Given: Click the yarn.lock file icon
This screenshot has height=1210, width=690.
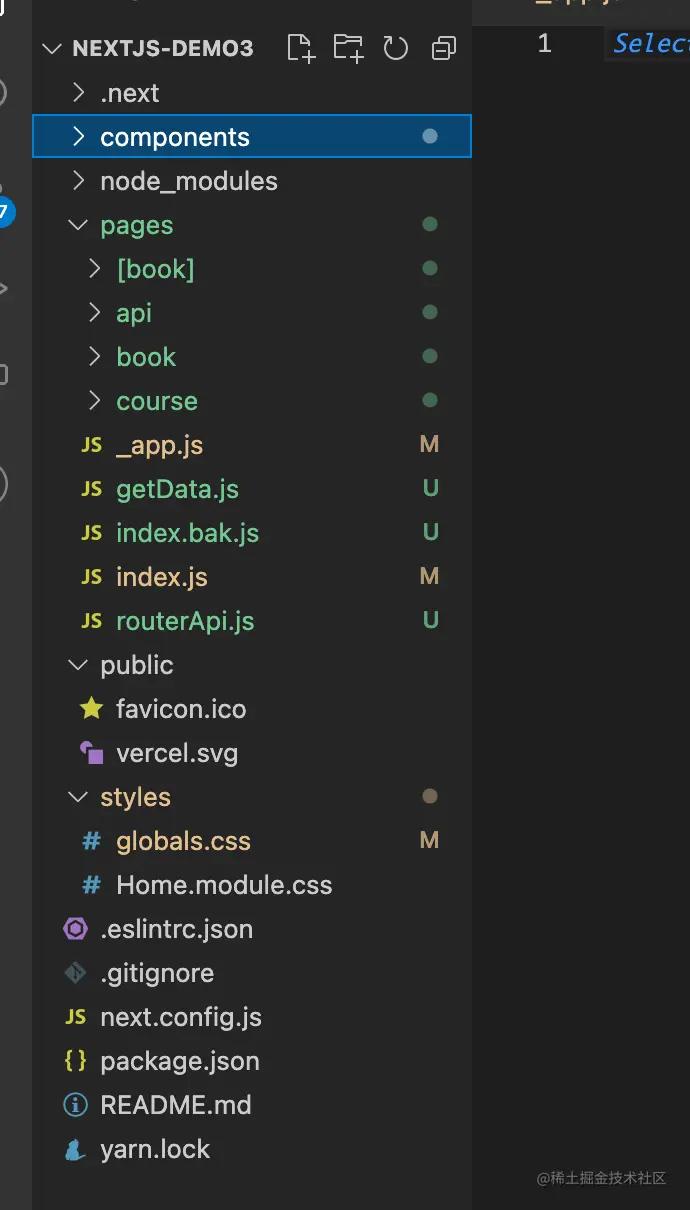Looking at the screenshot, I should tap(75, 1149).
